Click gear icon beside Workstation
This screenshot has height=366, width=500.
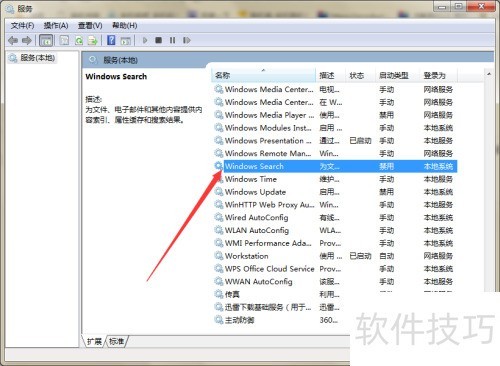(219, 256)
